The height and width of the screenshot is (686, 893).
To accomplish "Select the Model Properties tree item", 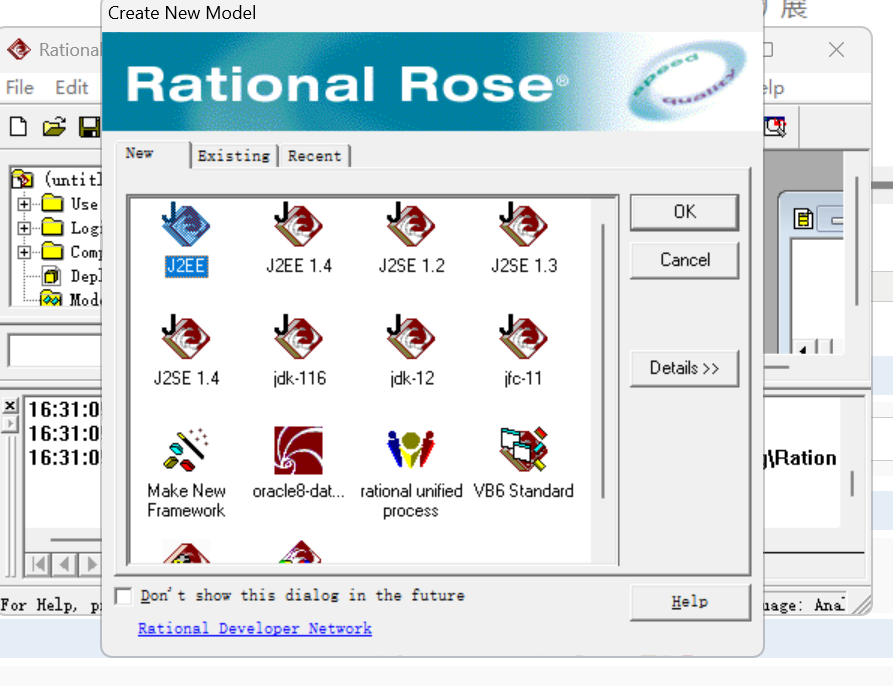I will (71, 299).
